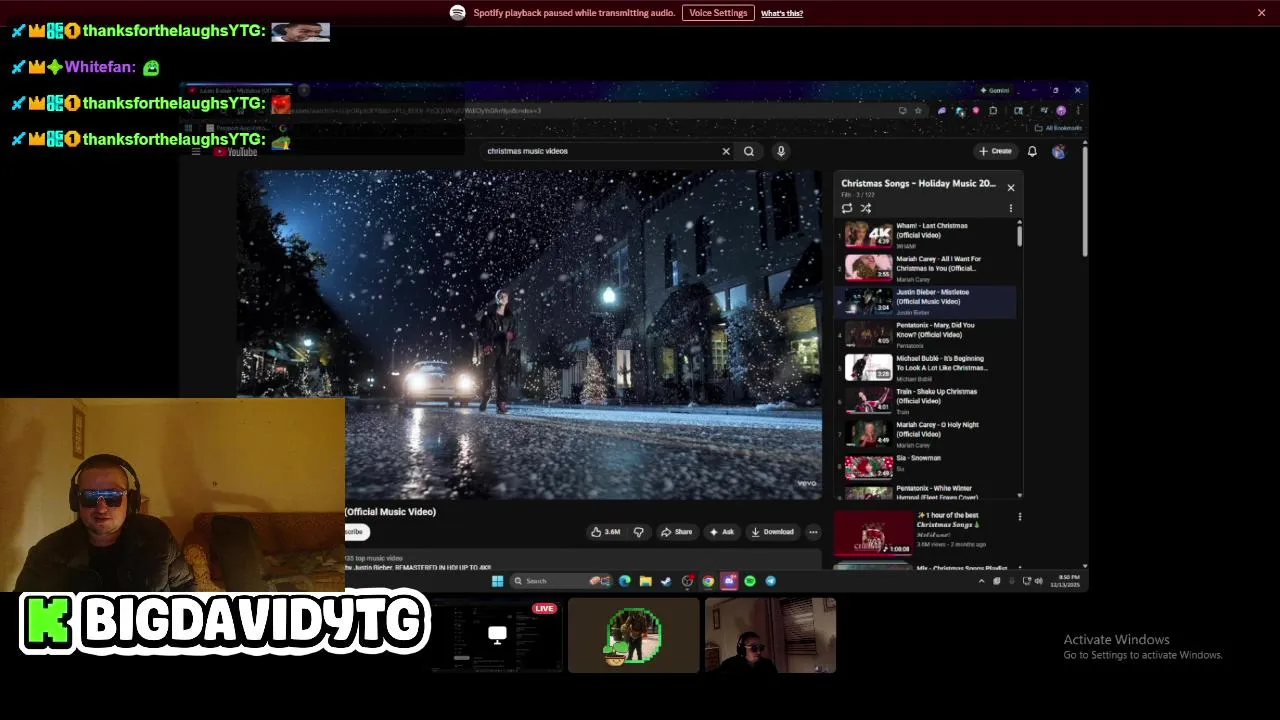1280x720 pixels.
Task: Click the YouTube page scrollbar
Action: tap(1085, 200)
